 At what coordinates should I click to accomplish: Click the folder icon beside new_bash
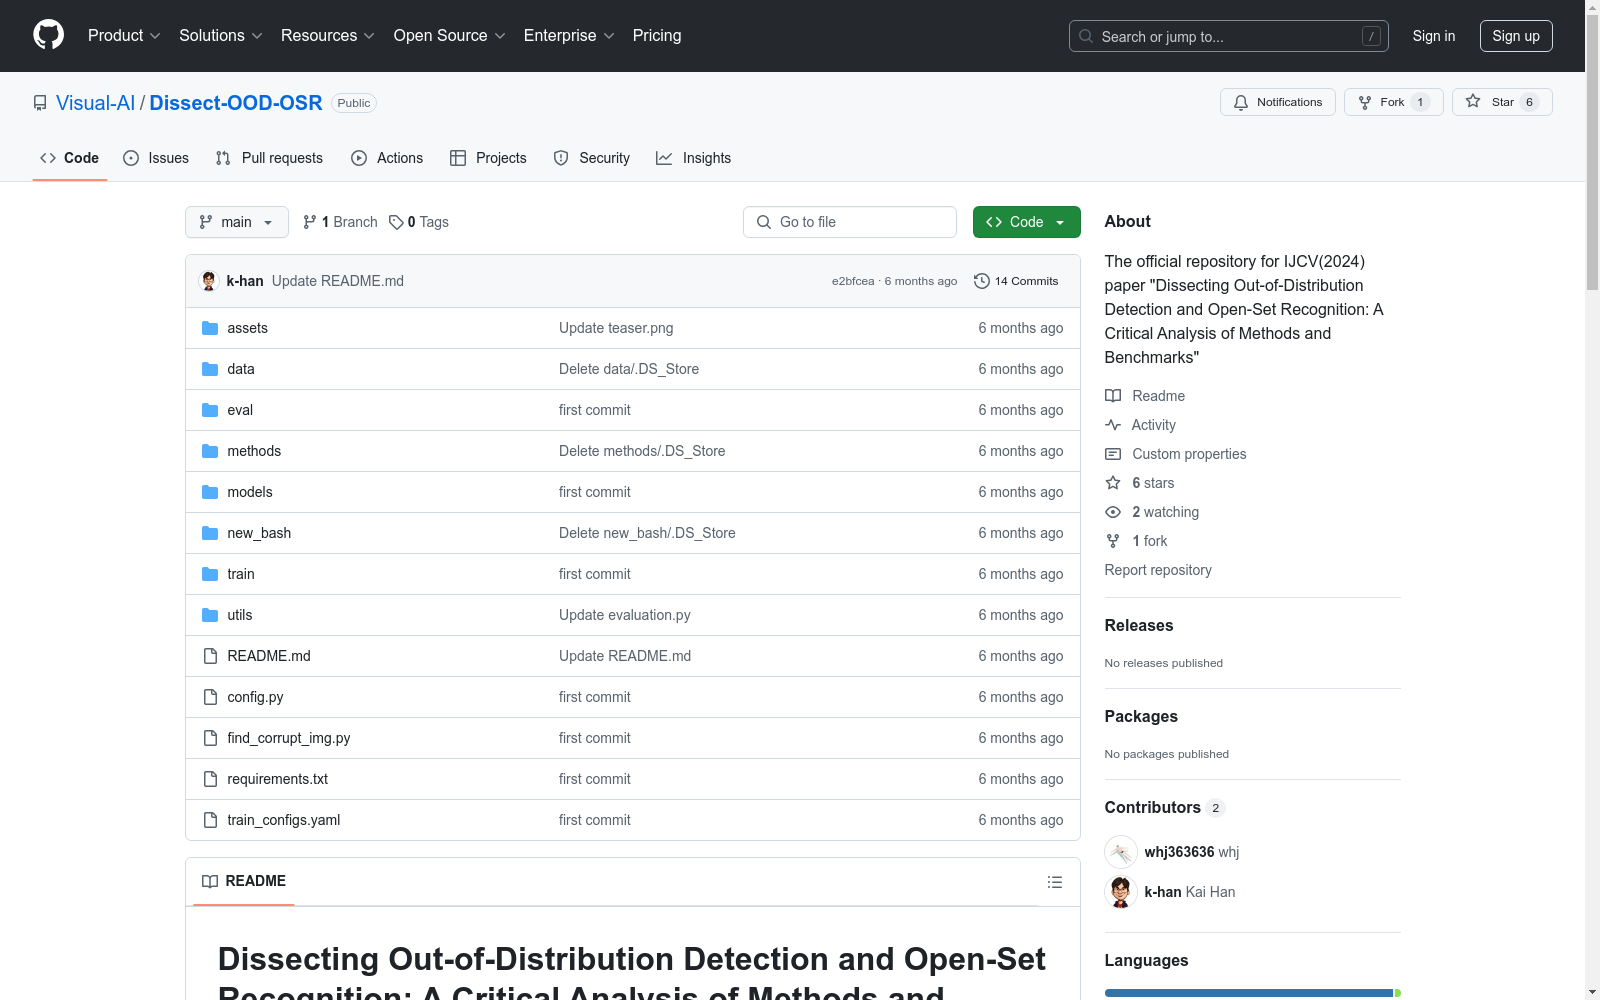coord(210,533)
